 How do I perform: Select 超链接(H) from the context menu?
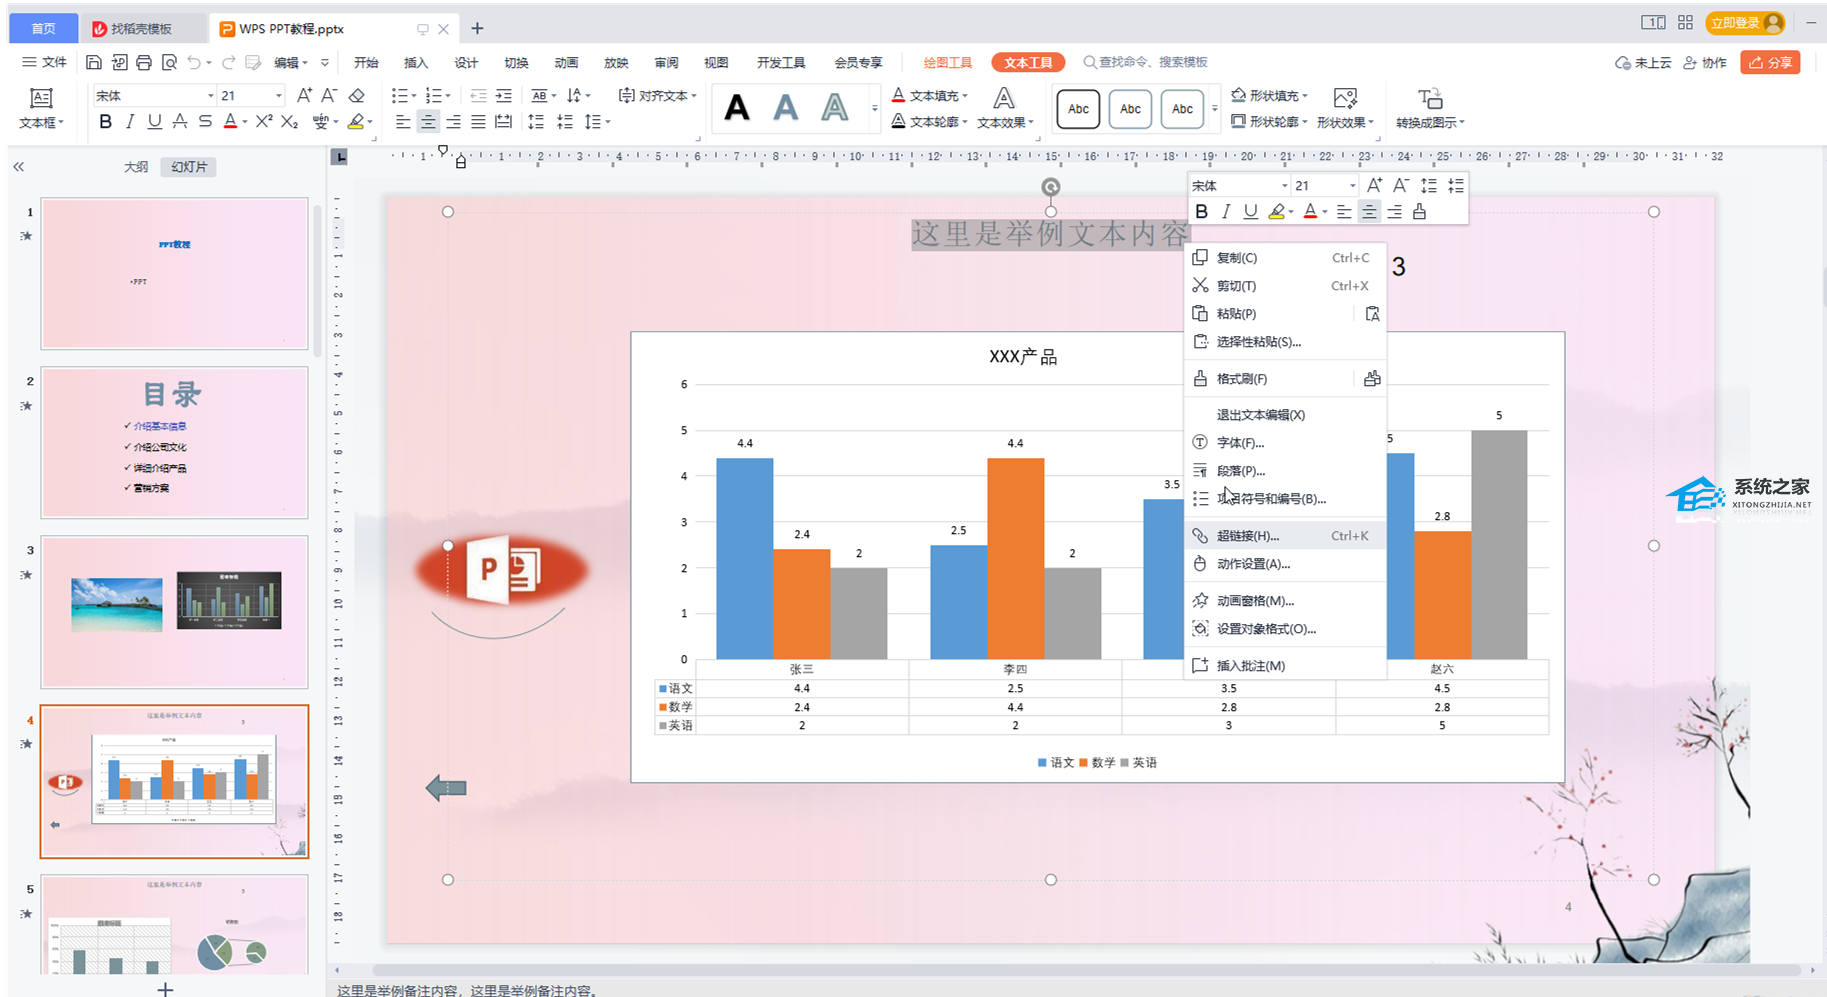[x=1247, y=536]
